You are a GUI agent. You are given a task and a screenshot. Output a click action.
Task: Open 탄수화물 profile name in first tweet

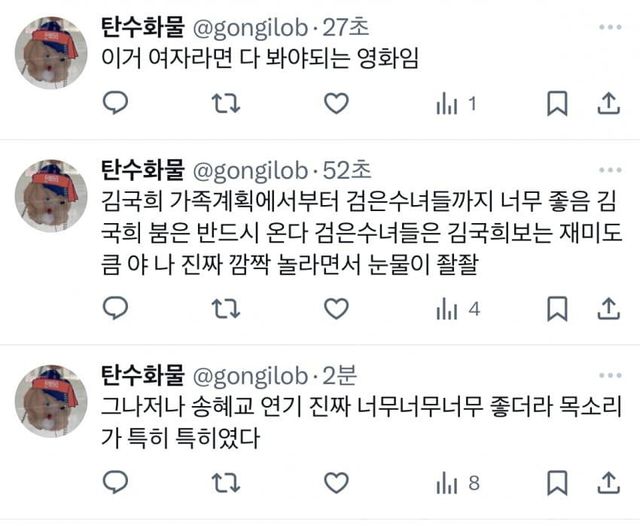point(143,27)
